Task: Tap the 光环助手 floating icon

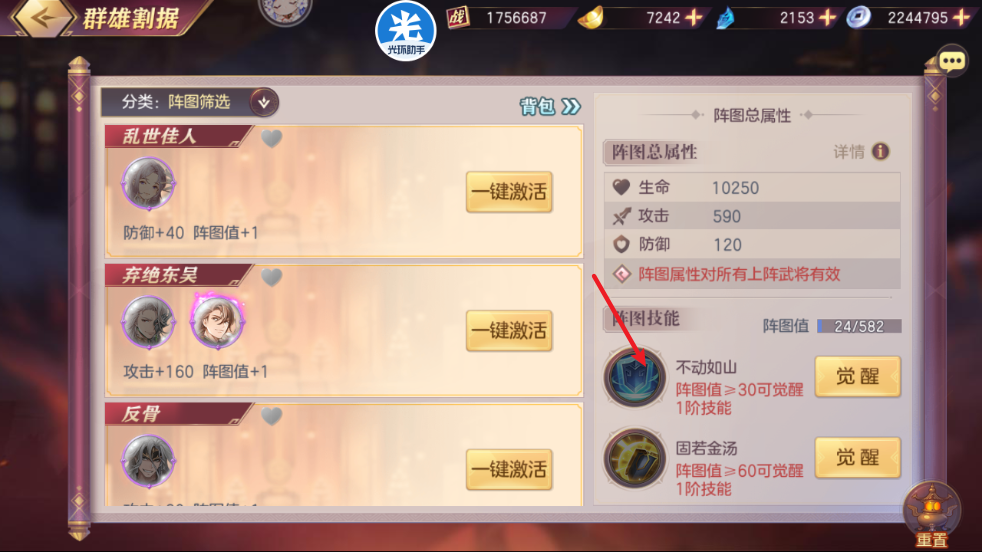Action: click(406, 31)
